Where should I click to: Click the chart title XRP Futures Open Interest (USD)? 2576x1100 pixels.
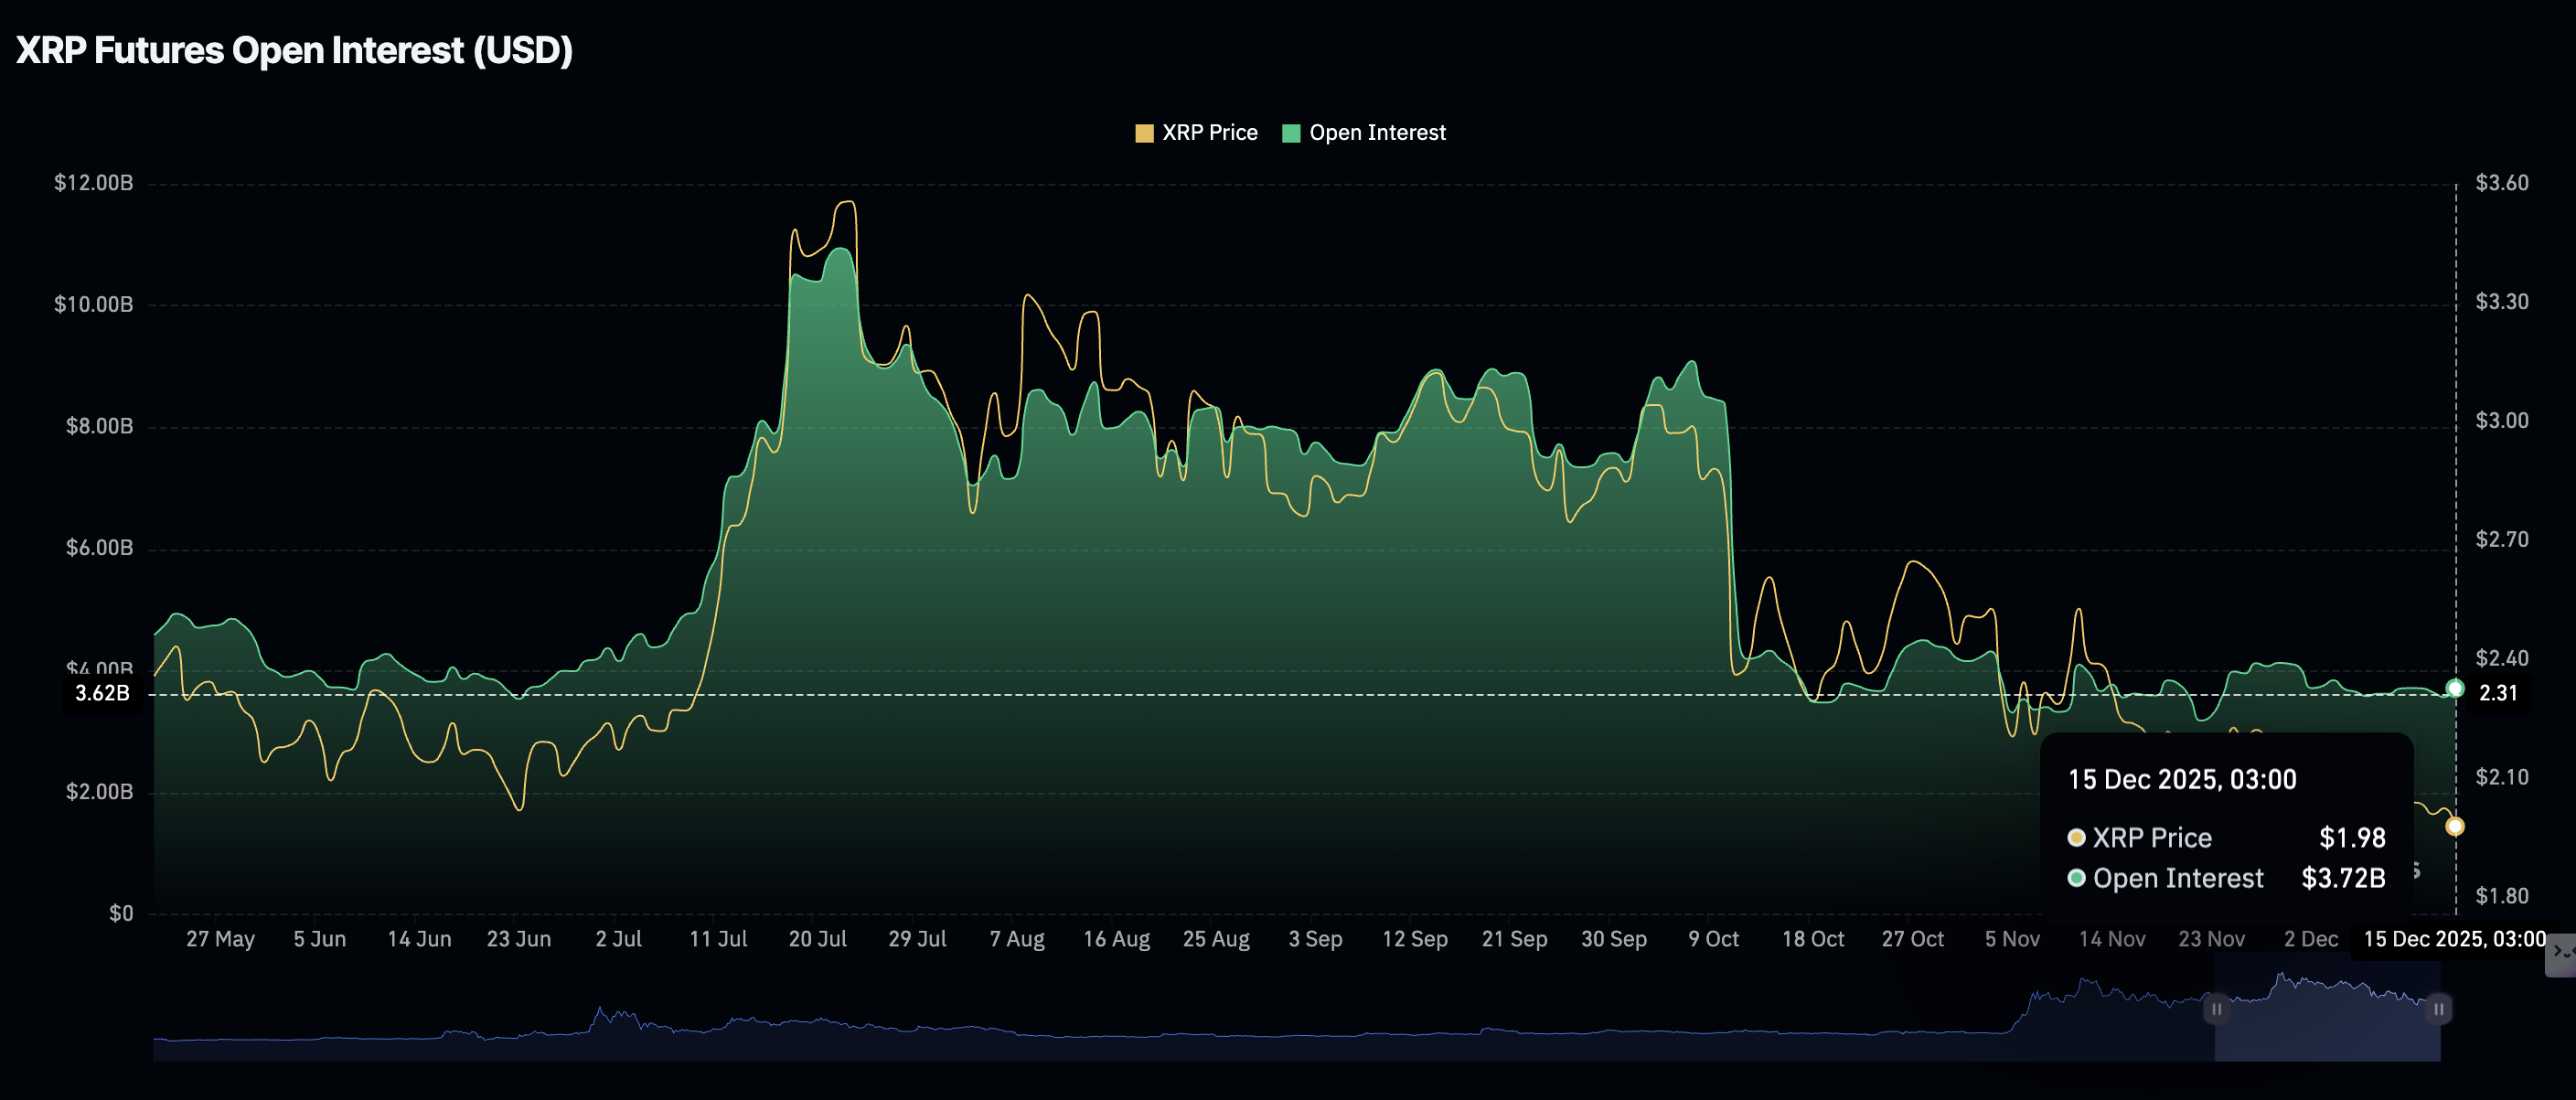(x=295, y=48)
